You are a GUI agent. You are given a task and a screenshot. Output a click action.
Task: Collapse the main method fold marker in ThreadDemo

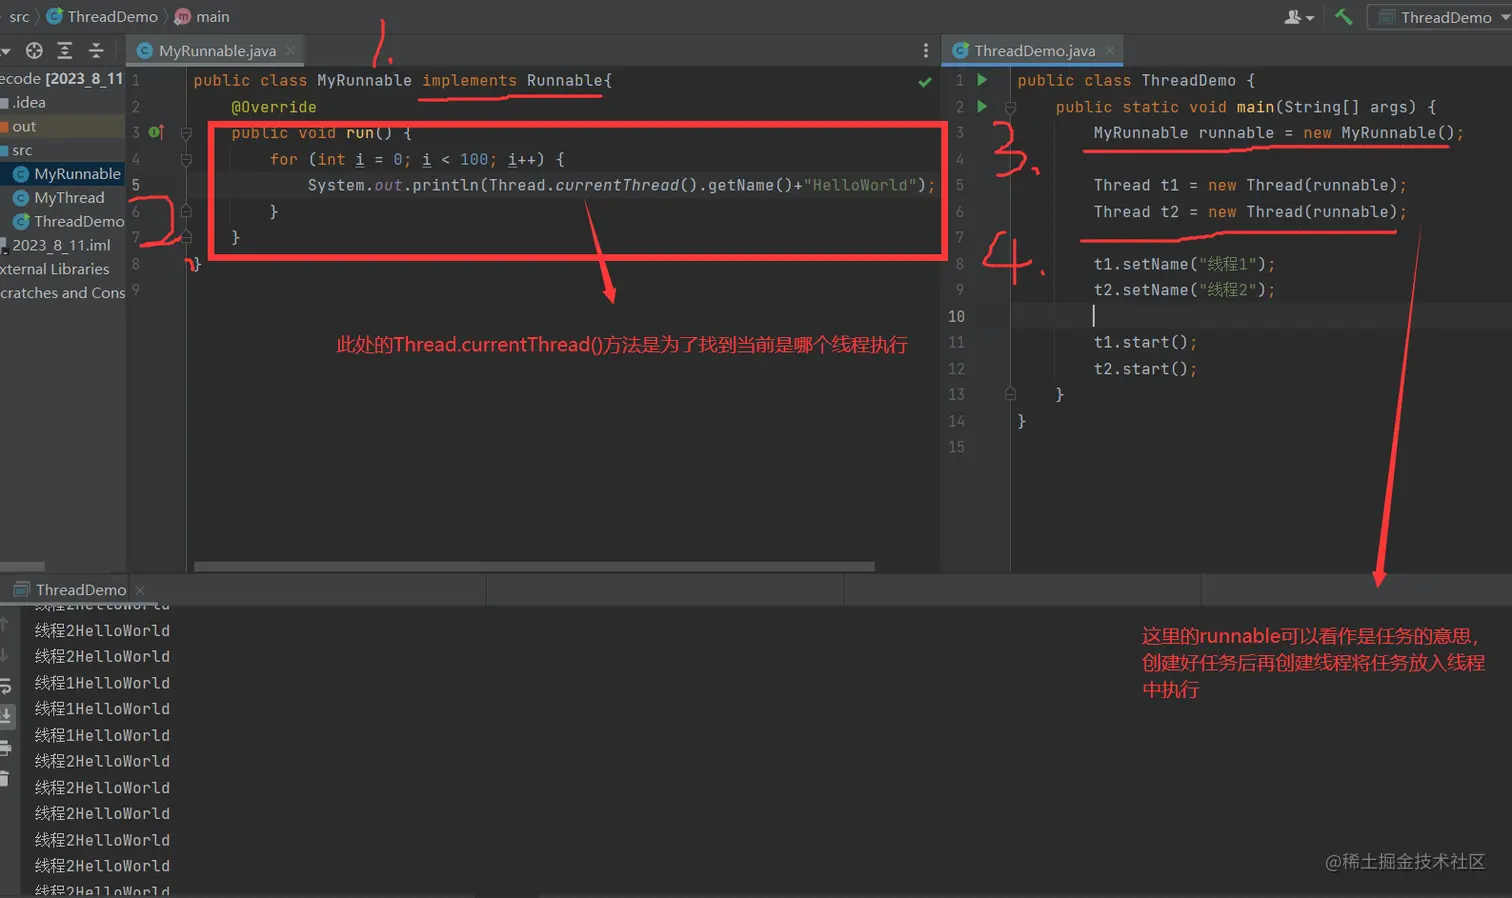pyautogui.click(x=1010, y=107)
